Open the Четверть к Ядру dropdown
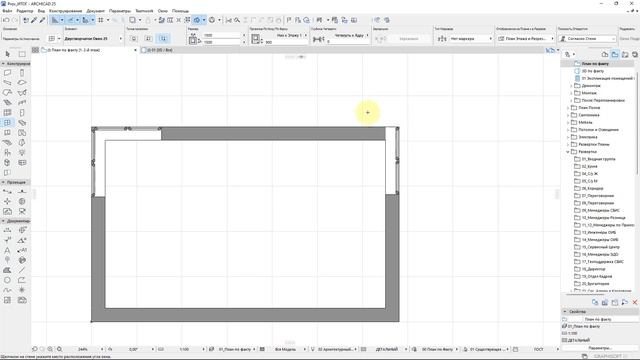 coord(351,36)
